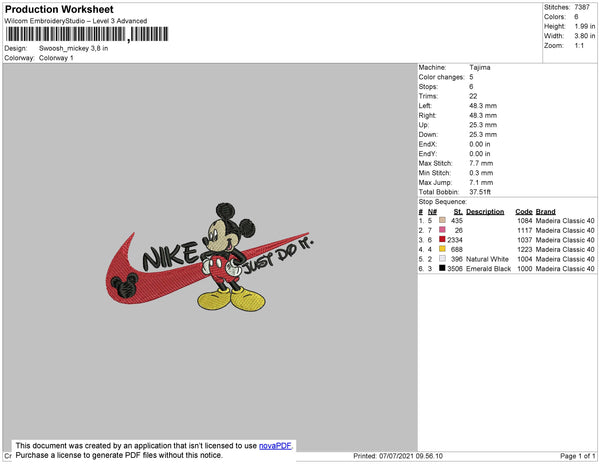Click the code 1223 cell

(x=525, y=249)
